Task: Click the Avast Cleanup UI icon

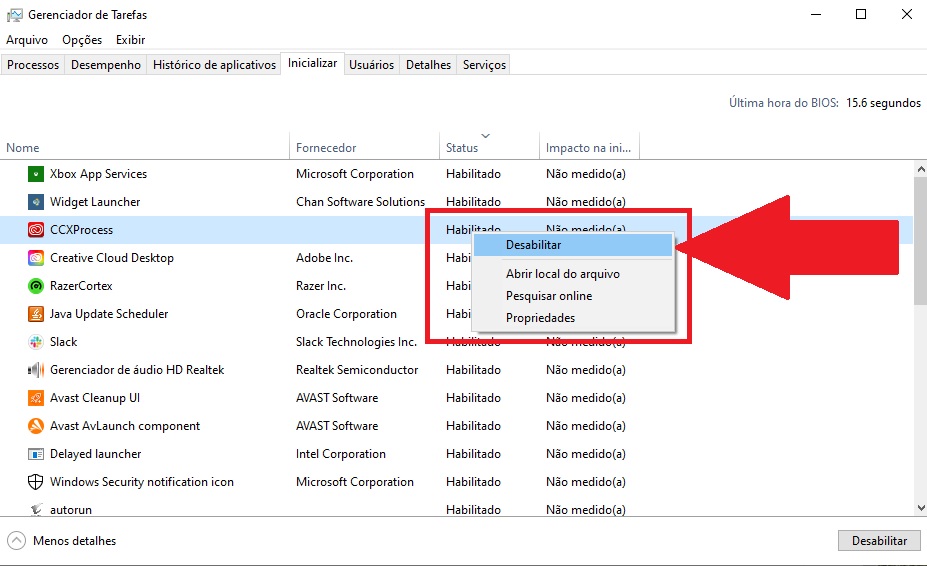Action: coord(36,397)
